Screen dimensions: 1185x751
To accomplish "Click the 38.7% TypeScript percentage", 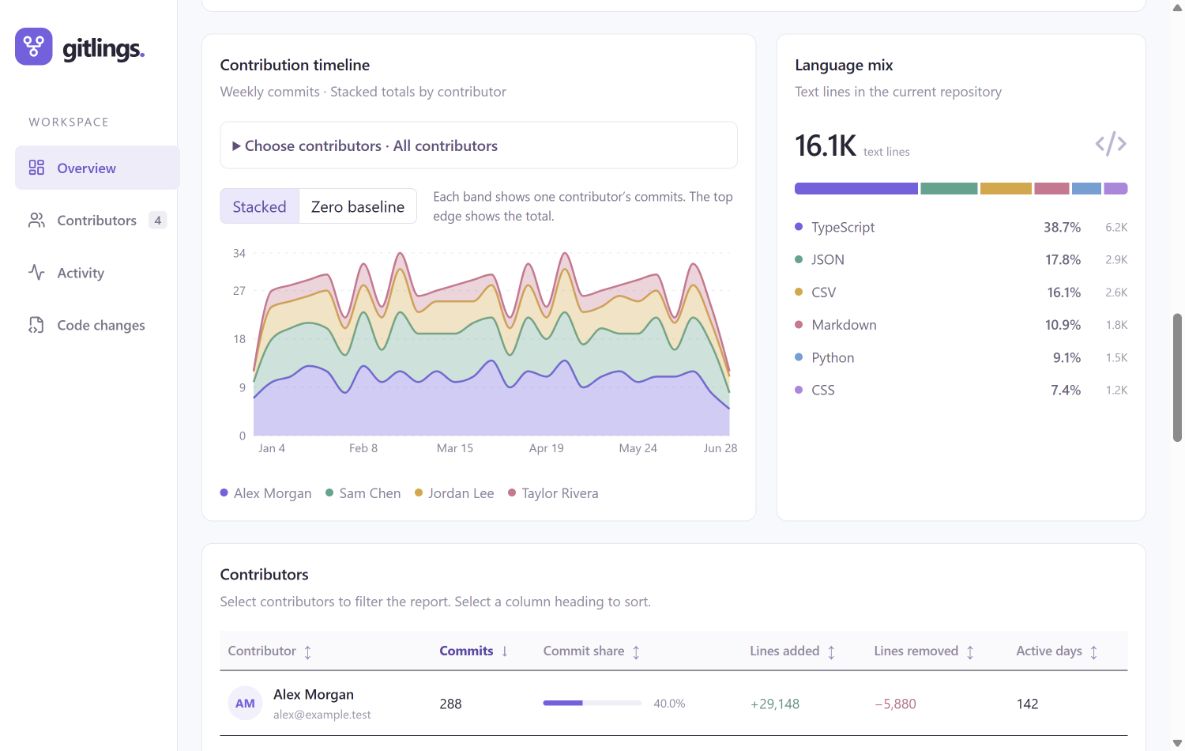I will 1062,227.
